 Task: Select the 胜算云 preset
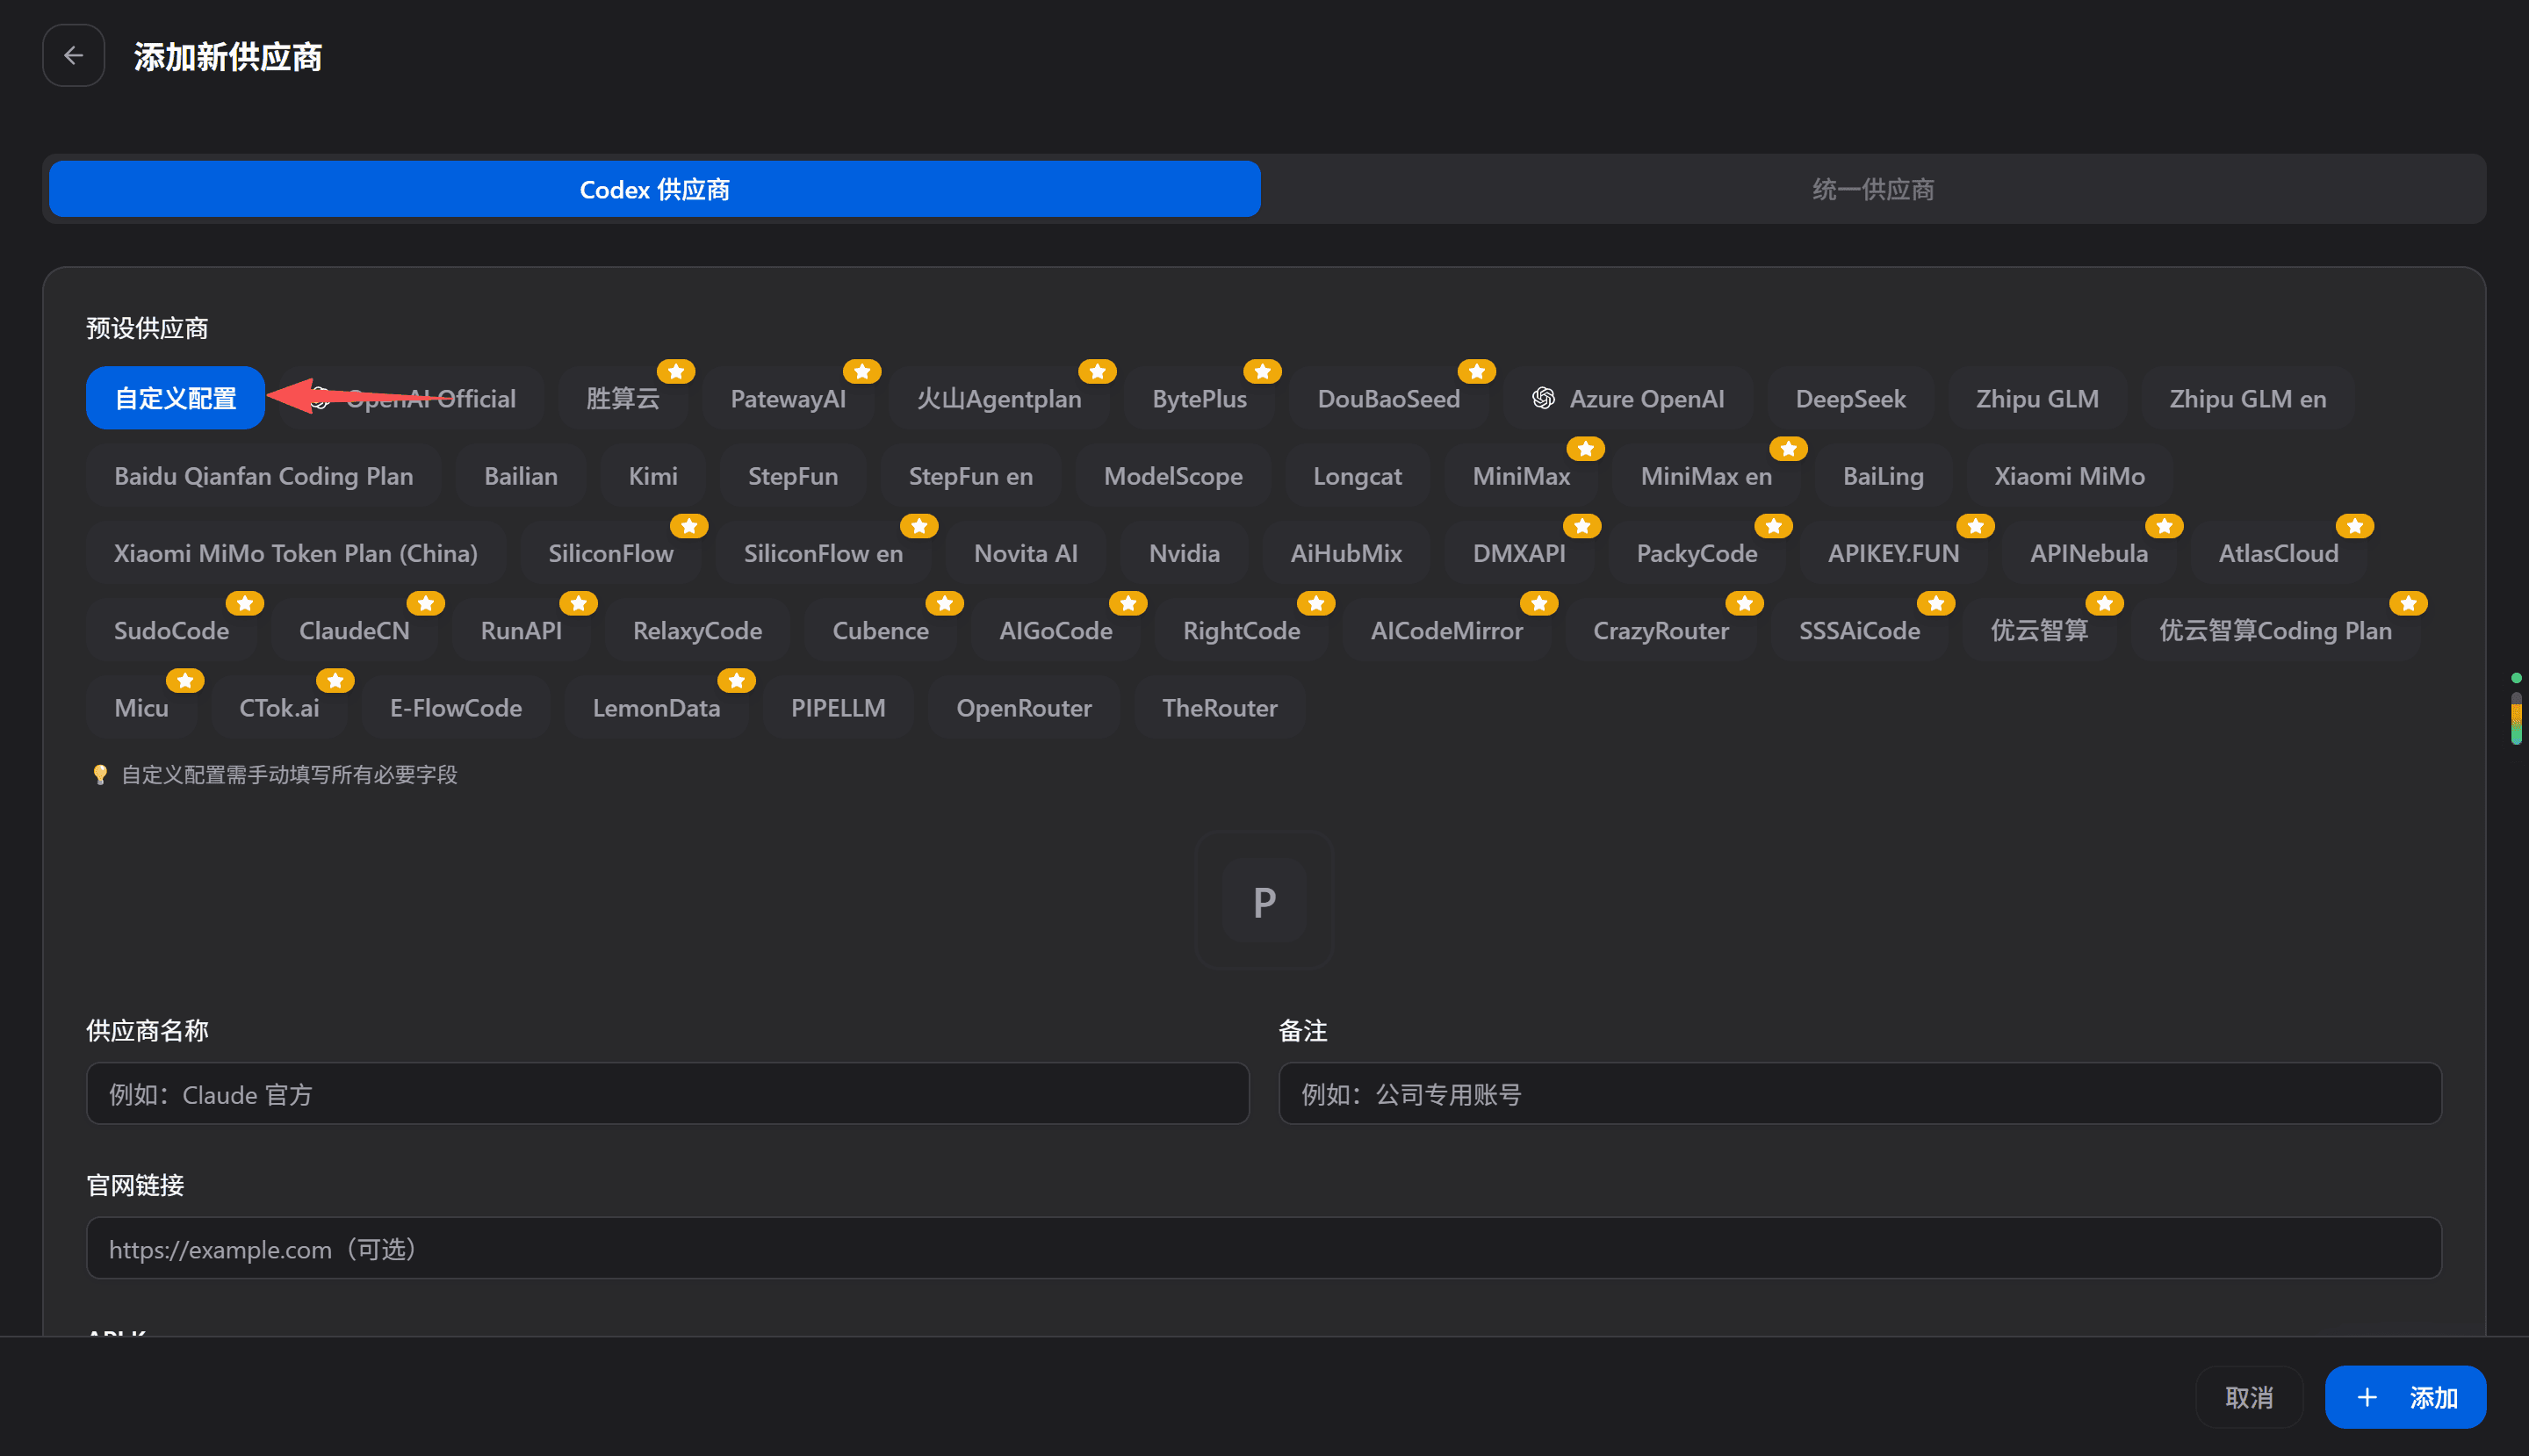tap(622, 399)
